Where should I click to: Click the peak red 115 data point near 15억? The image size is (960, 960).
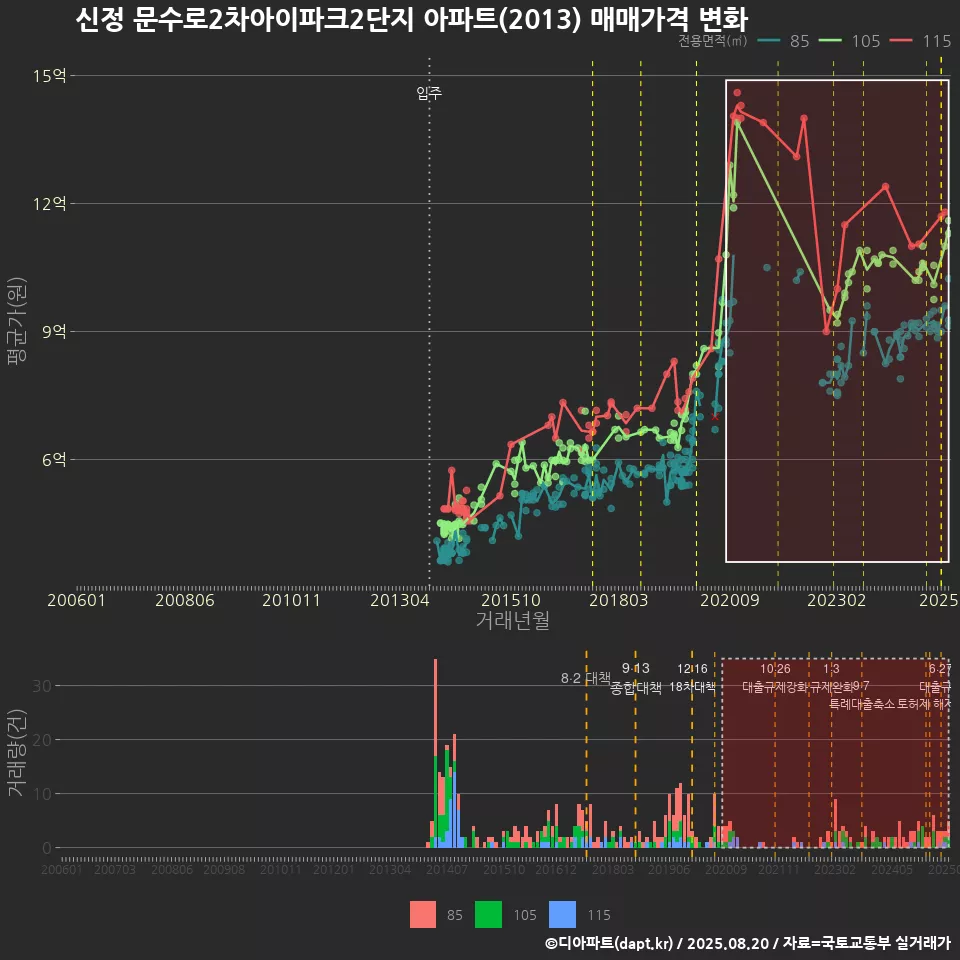click(x=737, y=93)
